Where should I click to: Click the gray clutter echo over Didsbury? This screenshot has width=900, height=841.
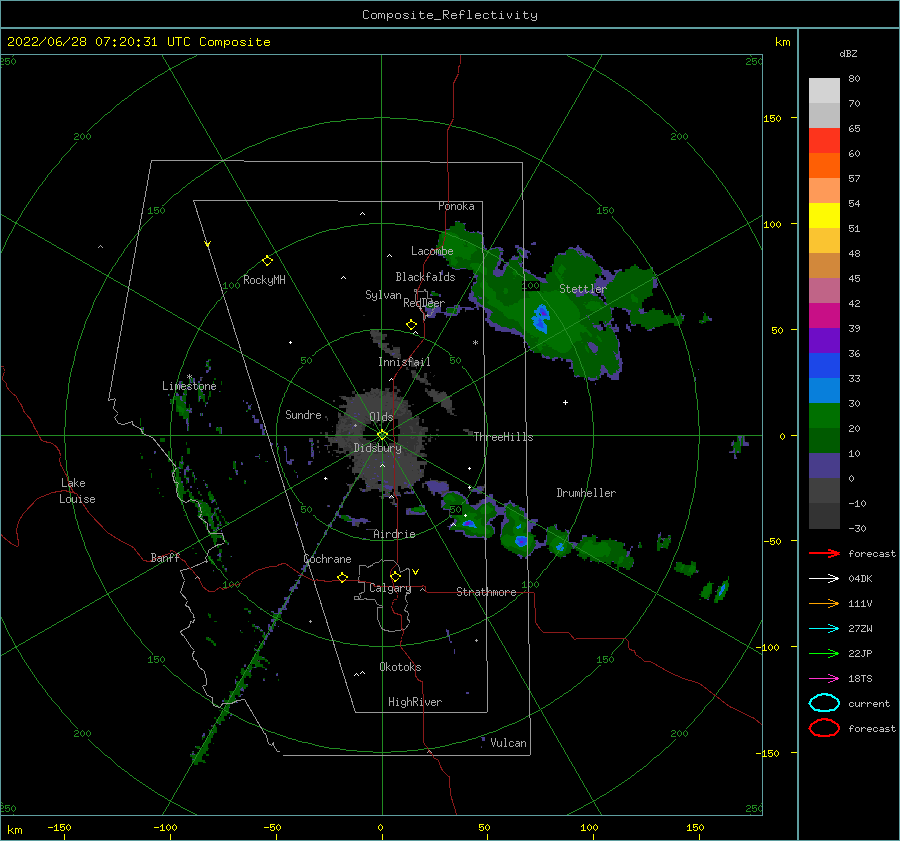[x=381, y=439]
